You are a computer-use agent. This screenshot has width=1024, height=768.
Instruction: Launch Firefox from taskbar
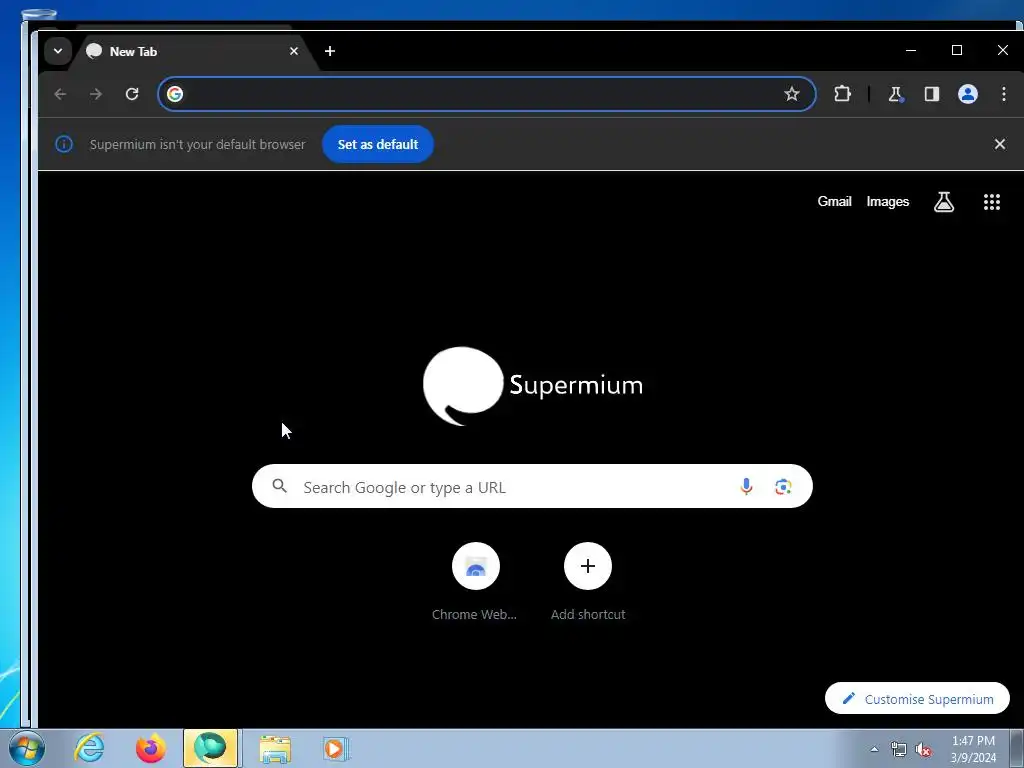[150, 748]
